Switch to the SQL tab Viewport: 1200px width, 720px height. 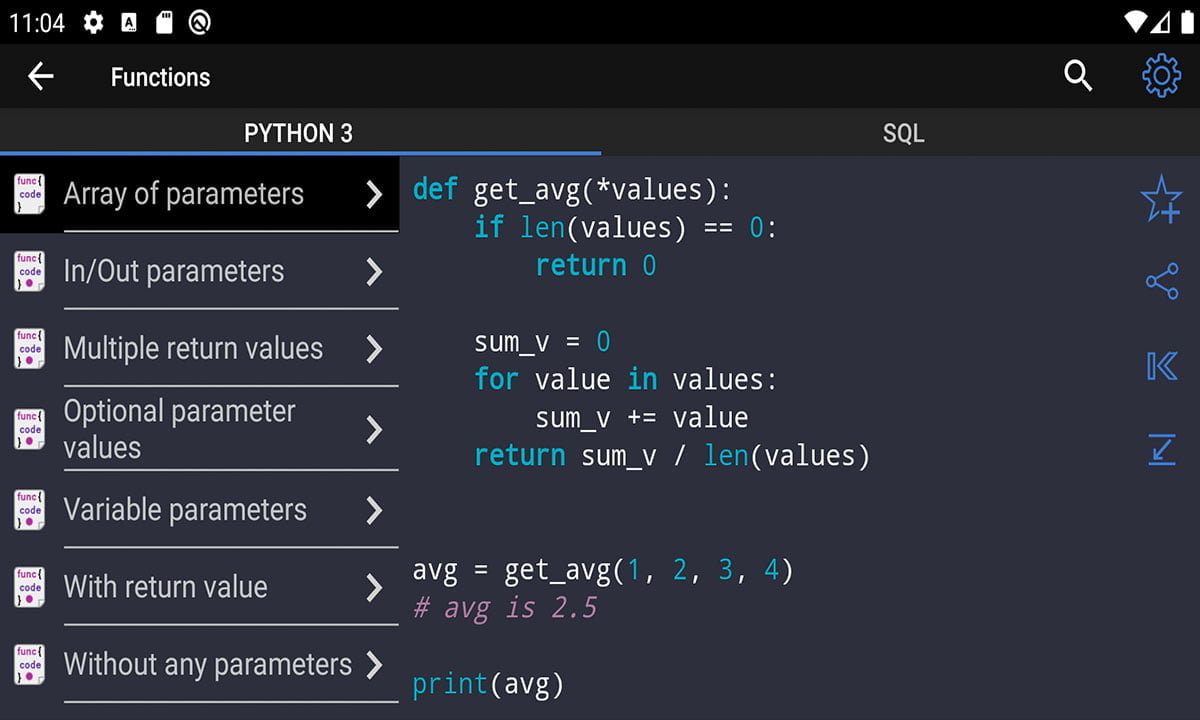pos(903,133)
